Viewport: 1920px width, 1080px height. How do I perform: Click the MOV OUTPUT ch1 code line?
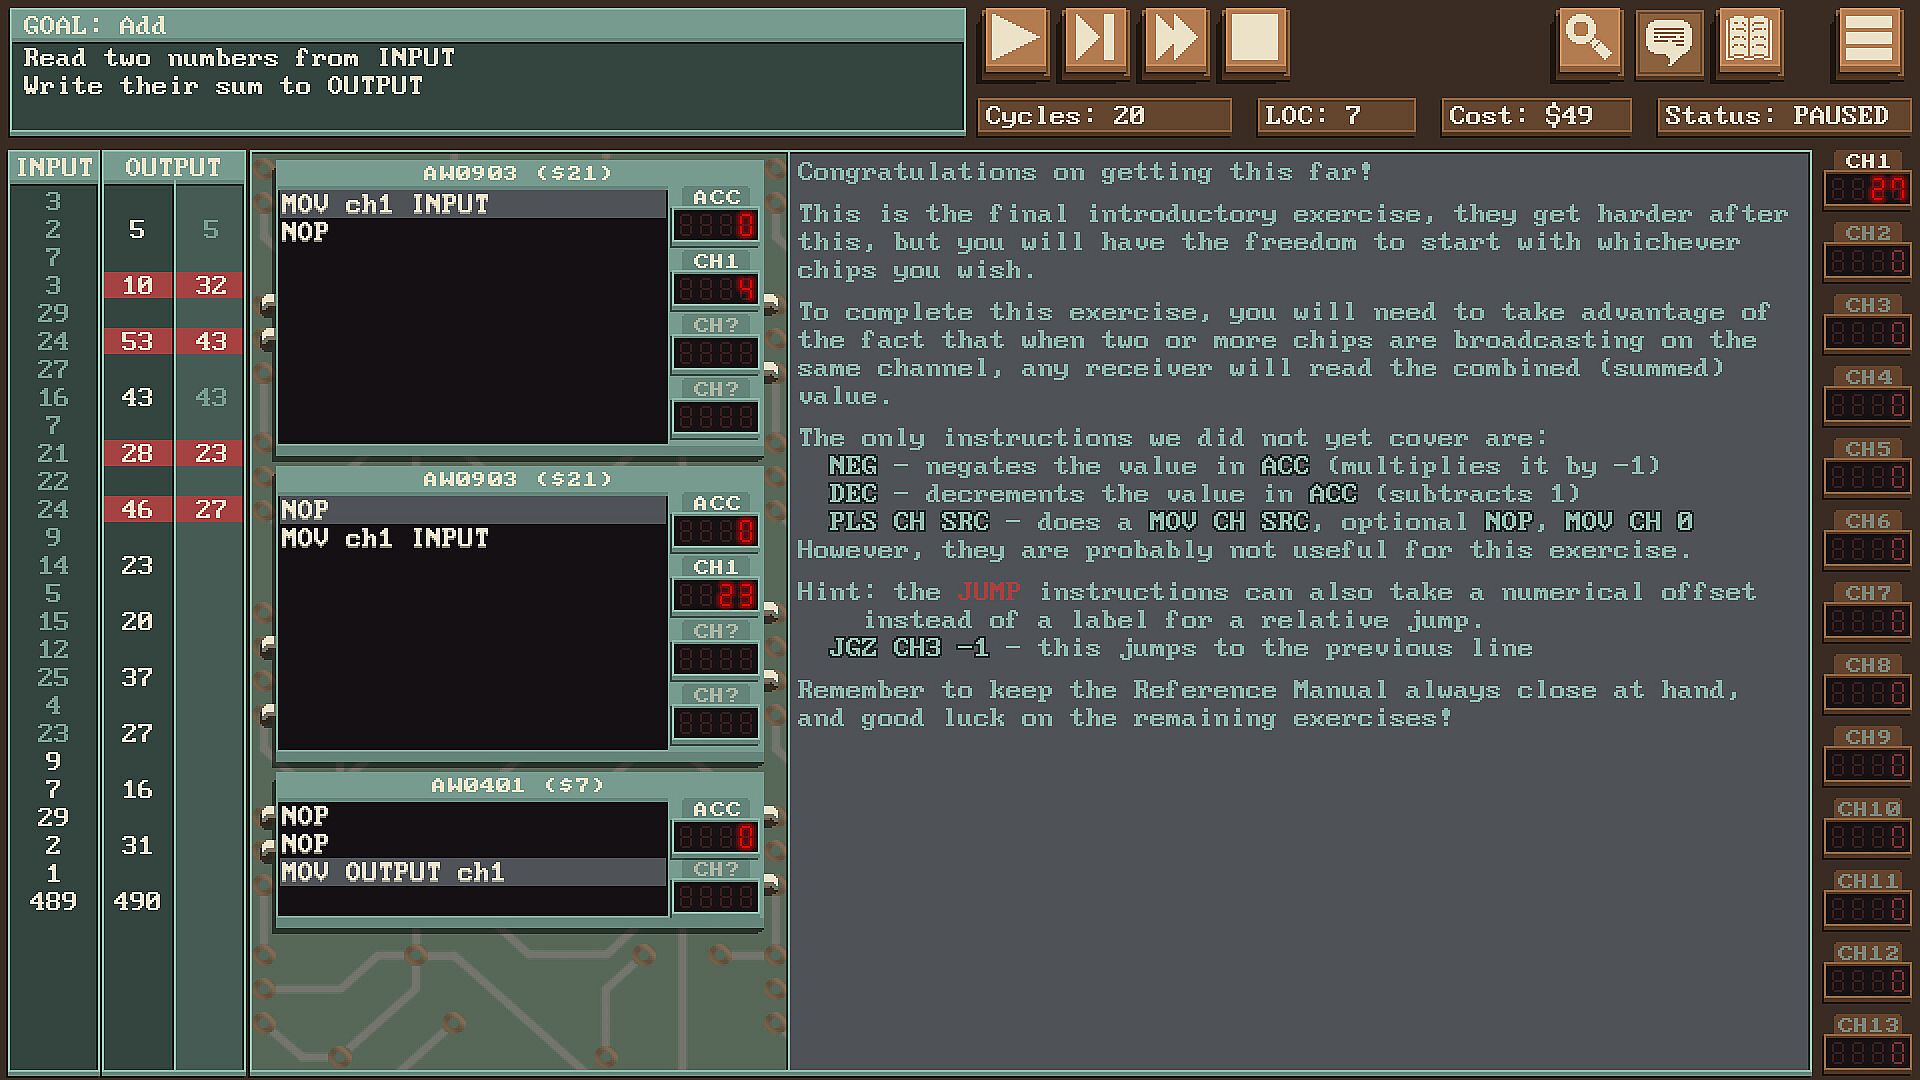[393, 872]
